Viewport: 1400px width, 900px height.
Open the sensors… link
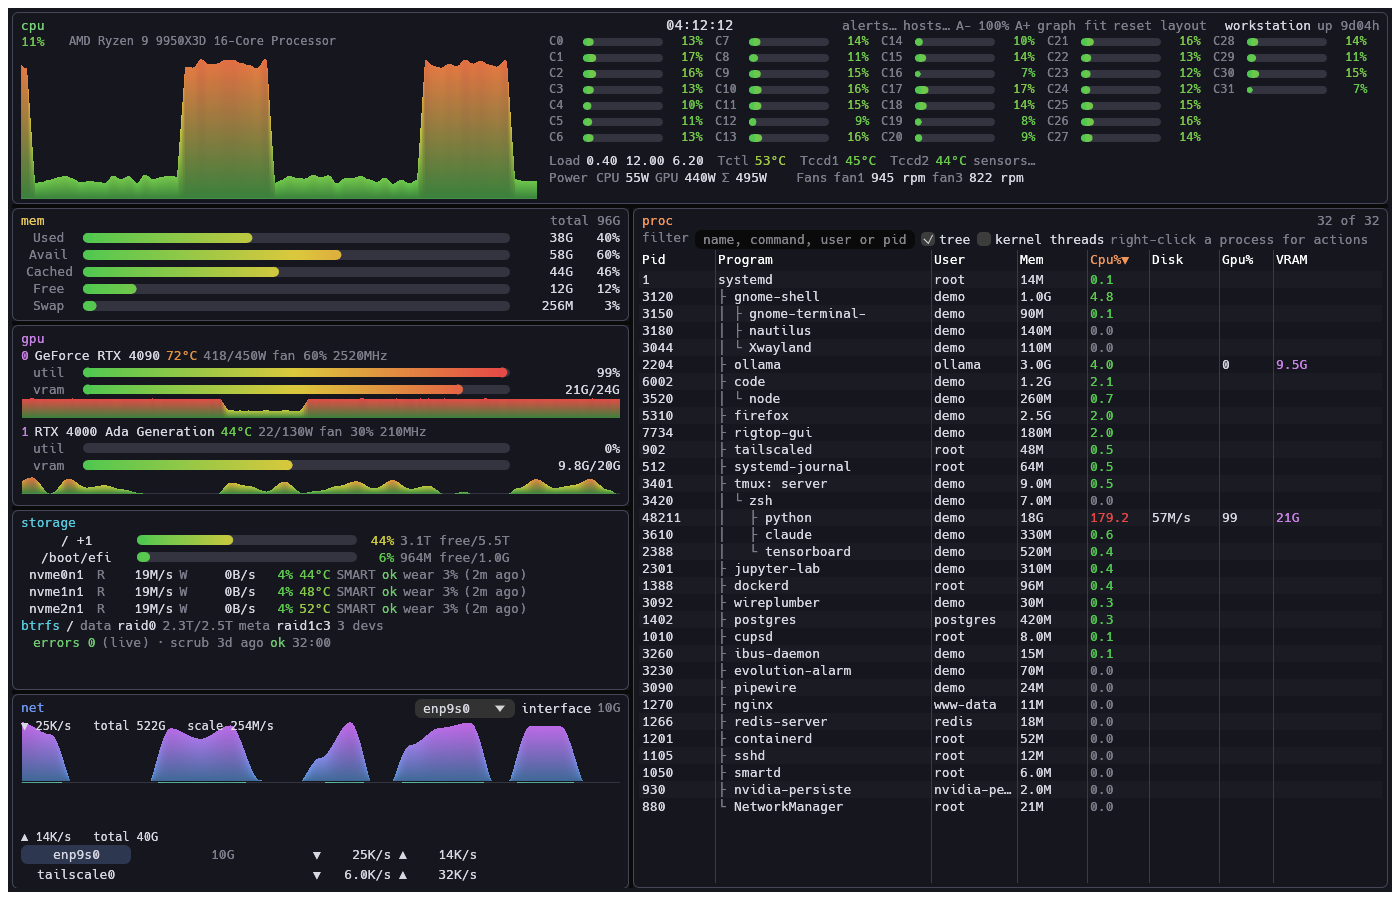coord(1004,161)
